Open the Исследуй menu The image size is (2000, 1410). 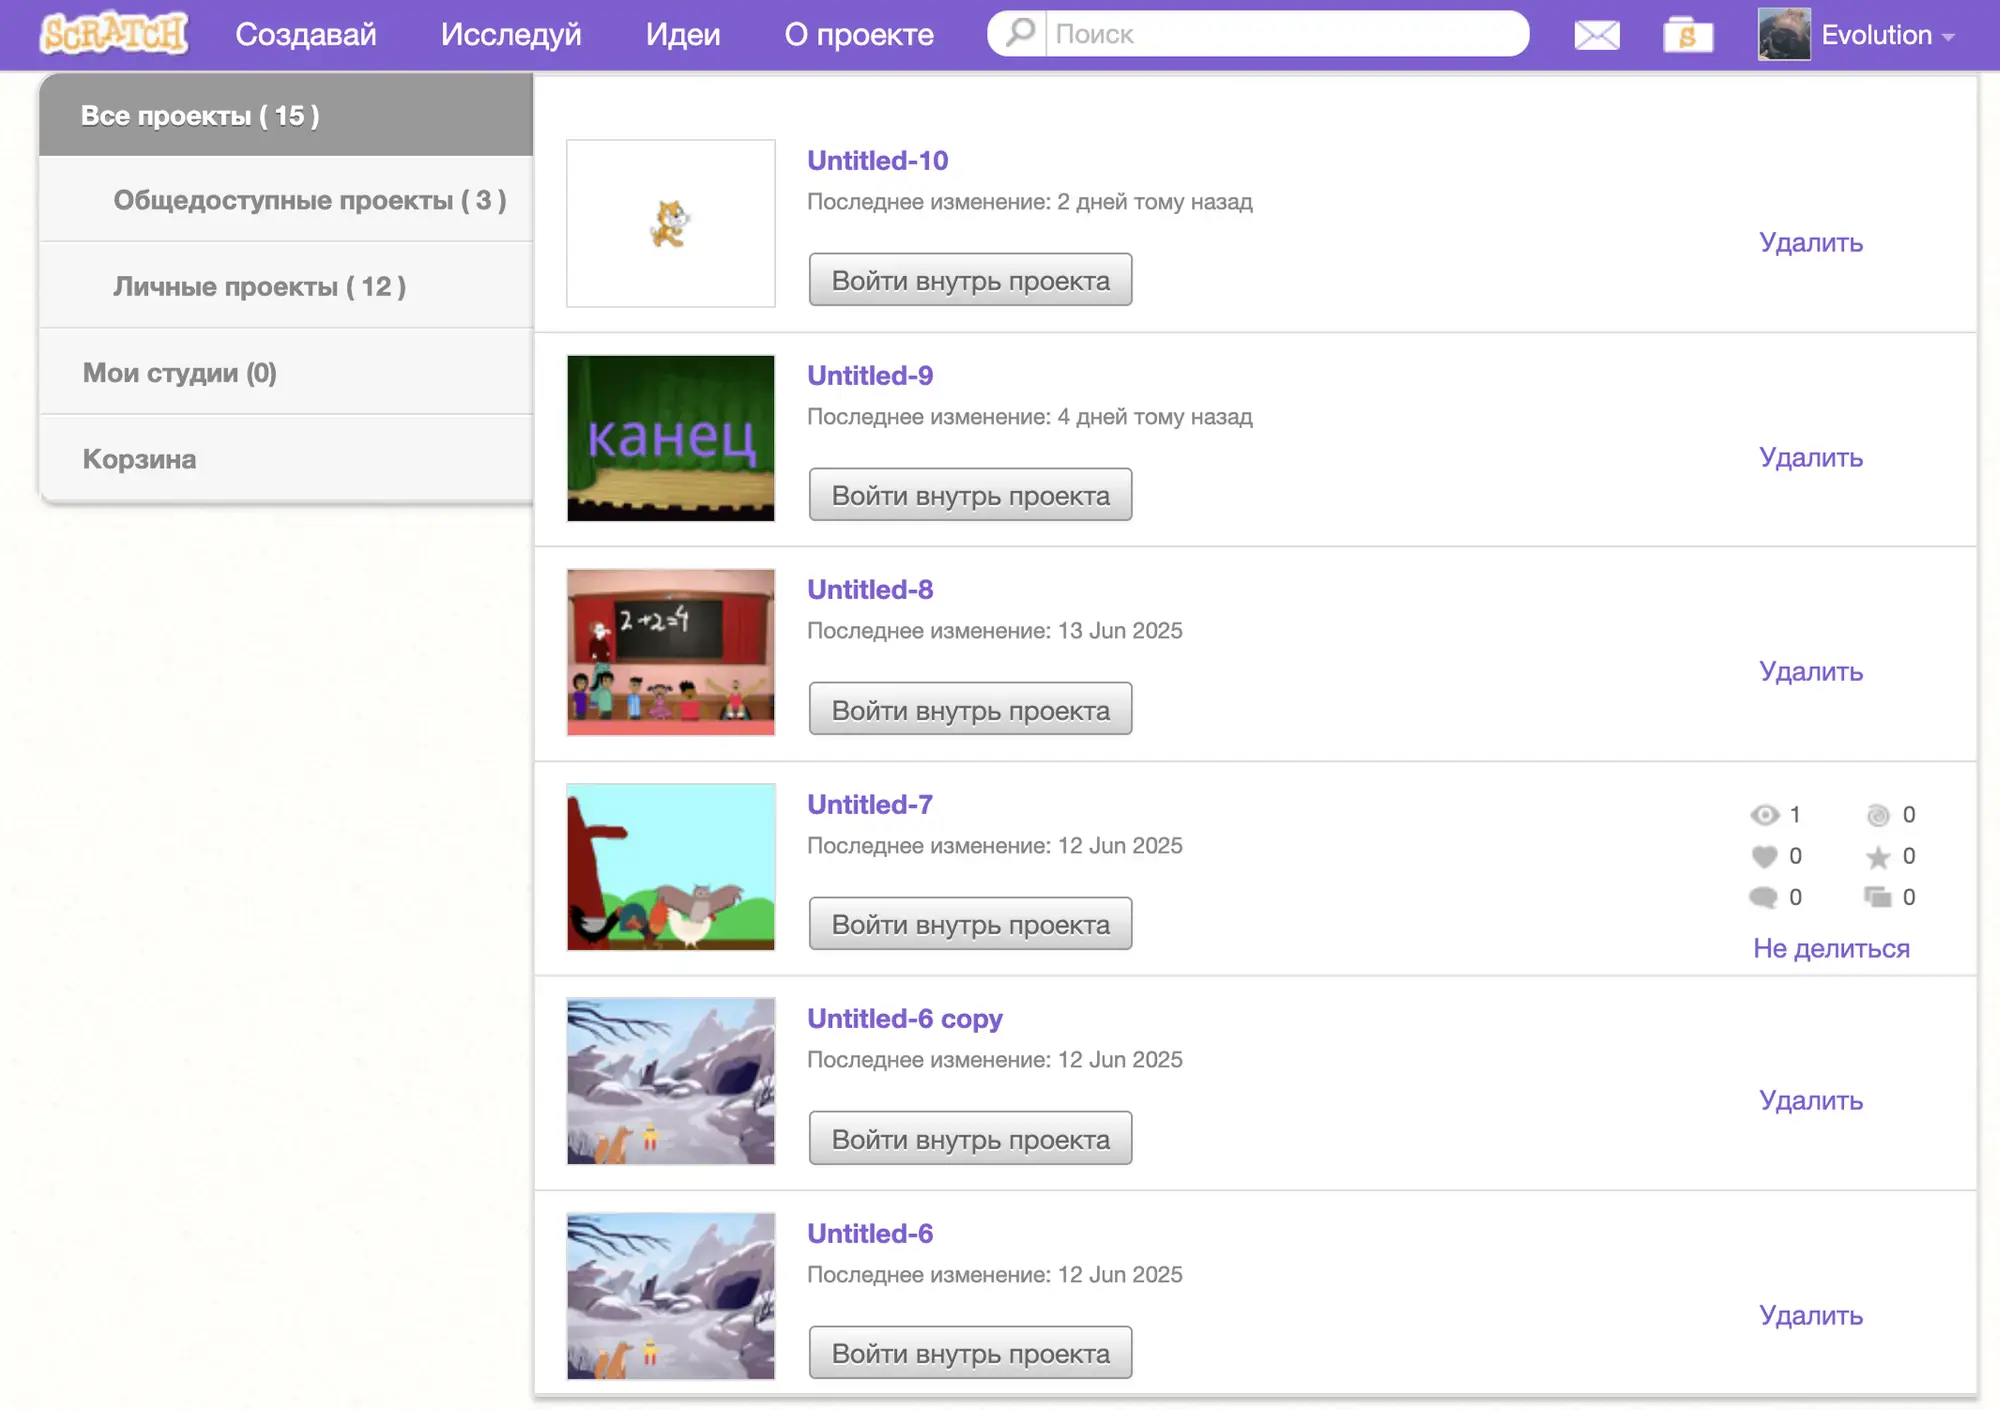pyautogui.click(x=511, y=34)
